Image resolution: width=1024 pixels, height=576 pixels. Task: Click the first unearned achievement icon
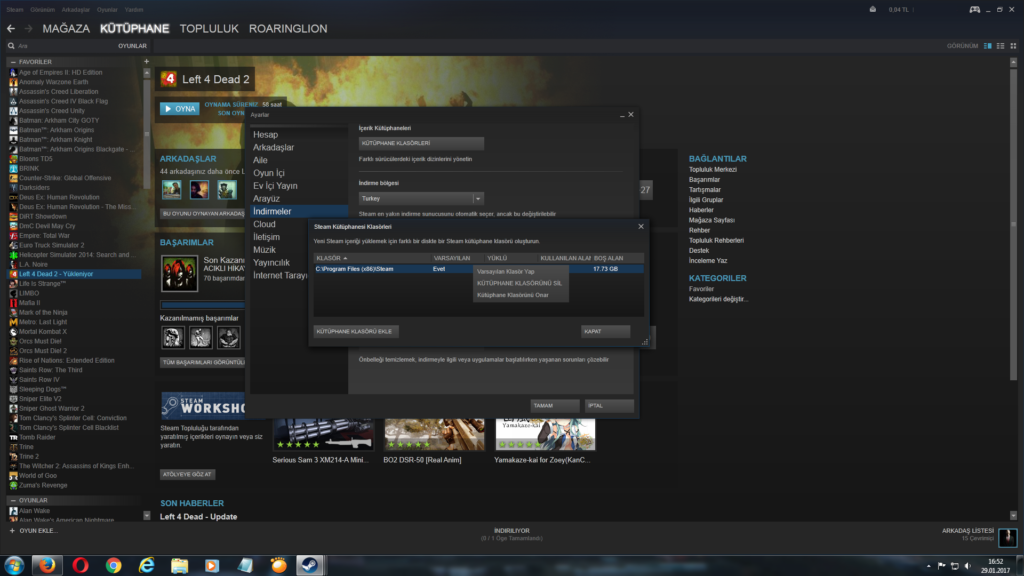[173, 338]
